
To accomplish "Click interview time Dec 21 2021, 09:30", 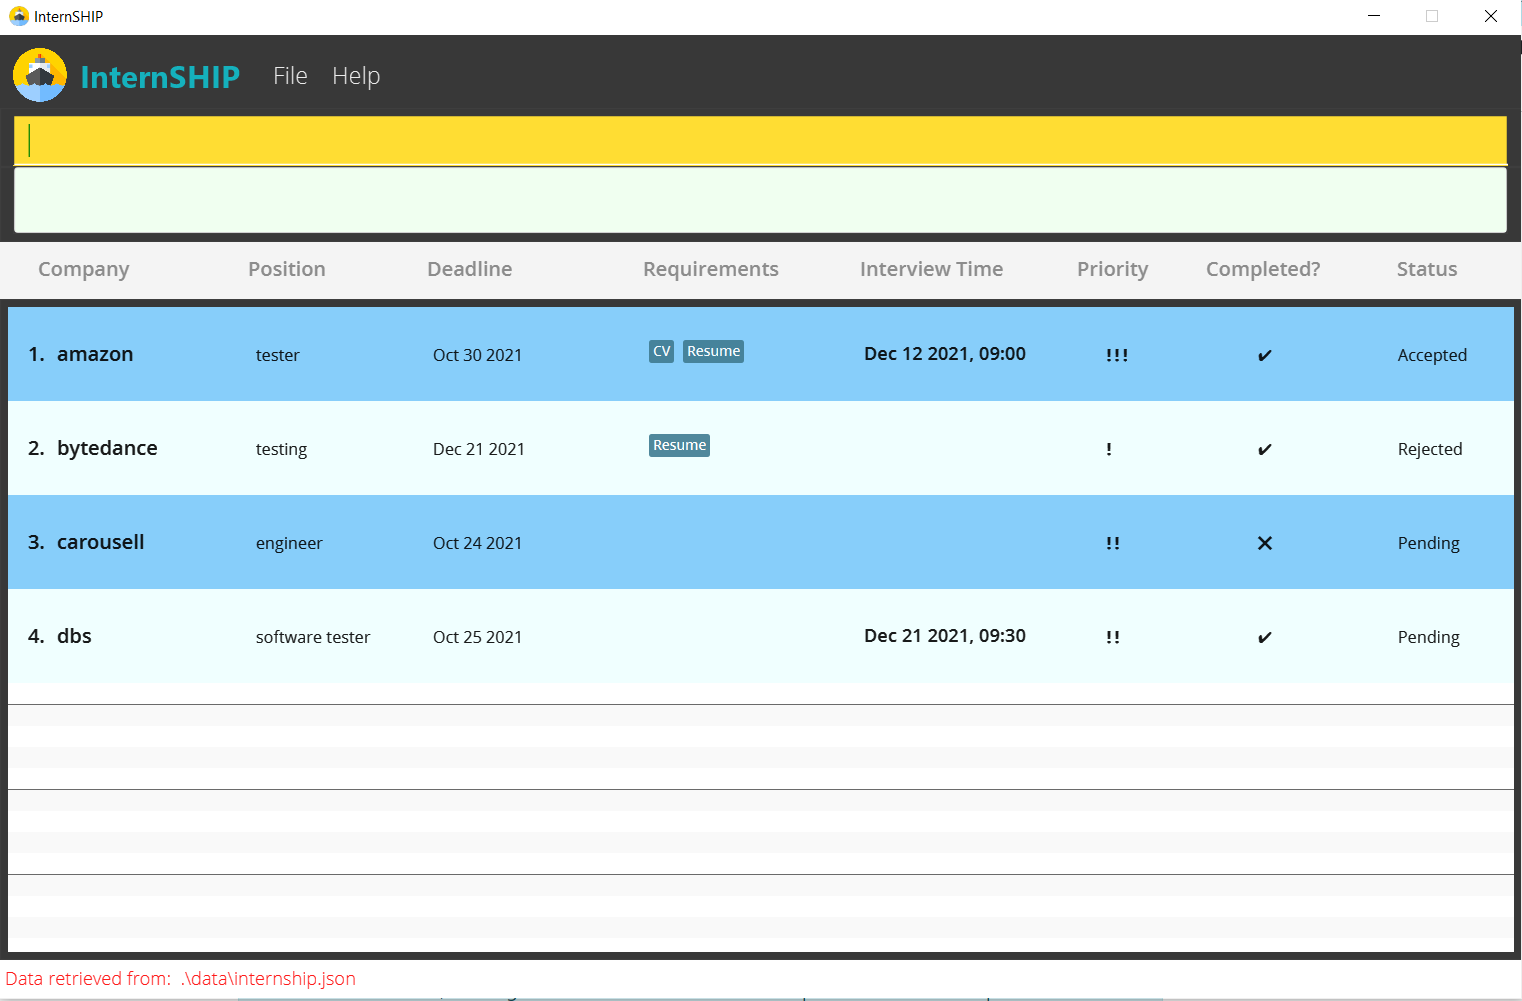I will (x=945, y=636).
